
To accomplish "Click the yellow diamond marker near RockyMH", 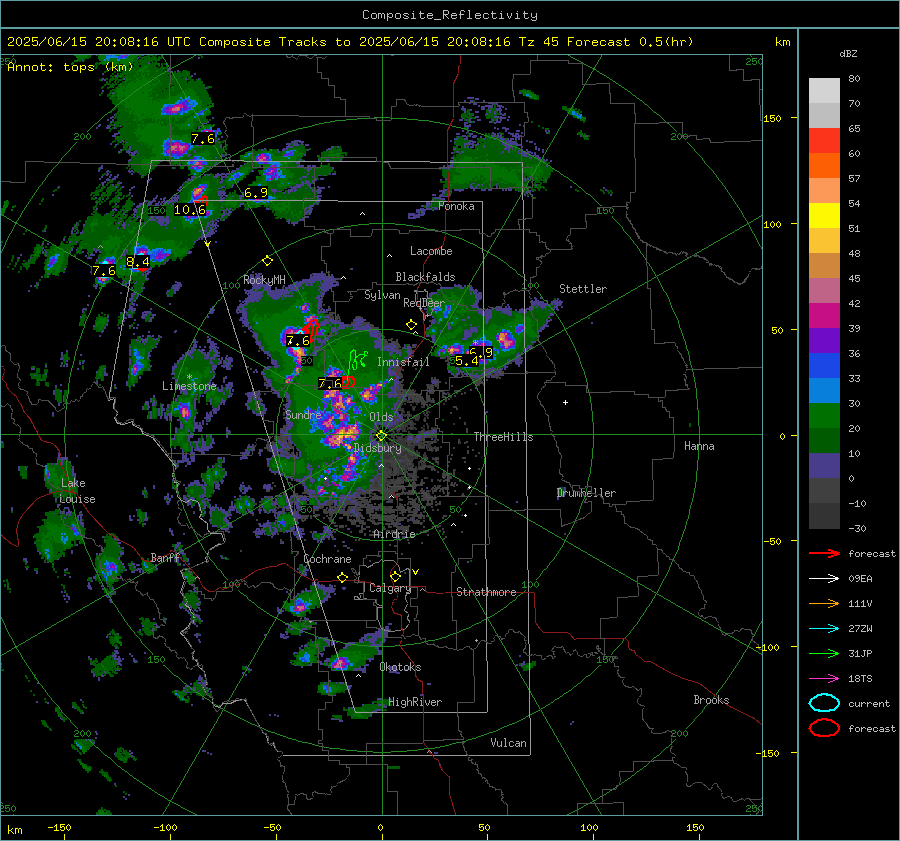I will click(x=267, y=261).
